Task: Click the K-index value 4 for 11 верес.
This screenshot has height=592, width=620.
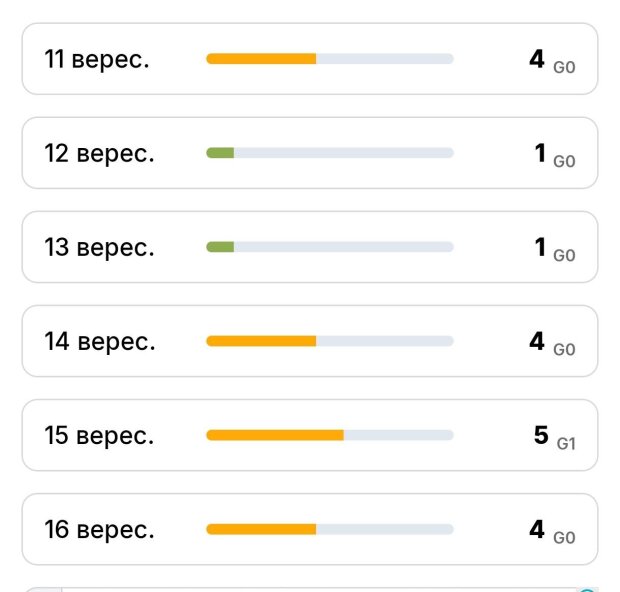Action: coord(537,59)
